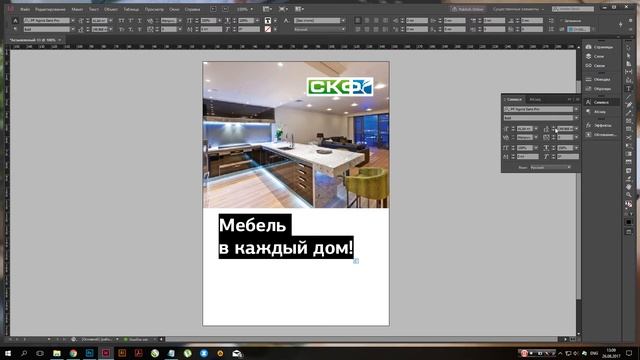Open workspace switcher dropdown

coord(518,9)
